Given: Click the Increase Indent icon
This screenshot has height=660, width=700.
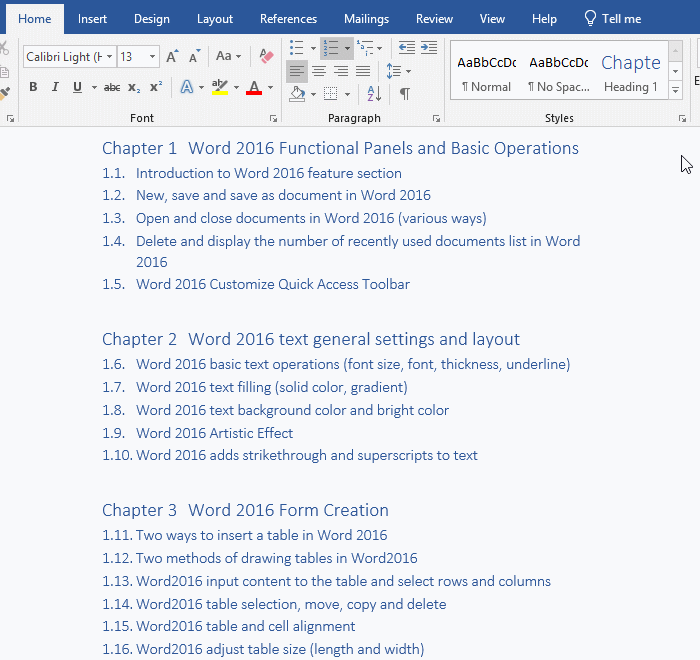Looking at the screenshot, I should pyautogui.click(x=429, y=47).
